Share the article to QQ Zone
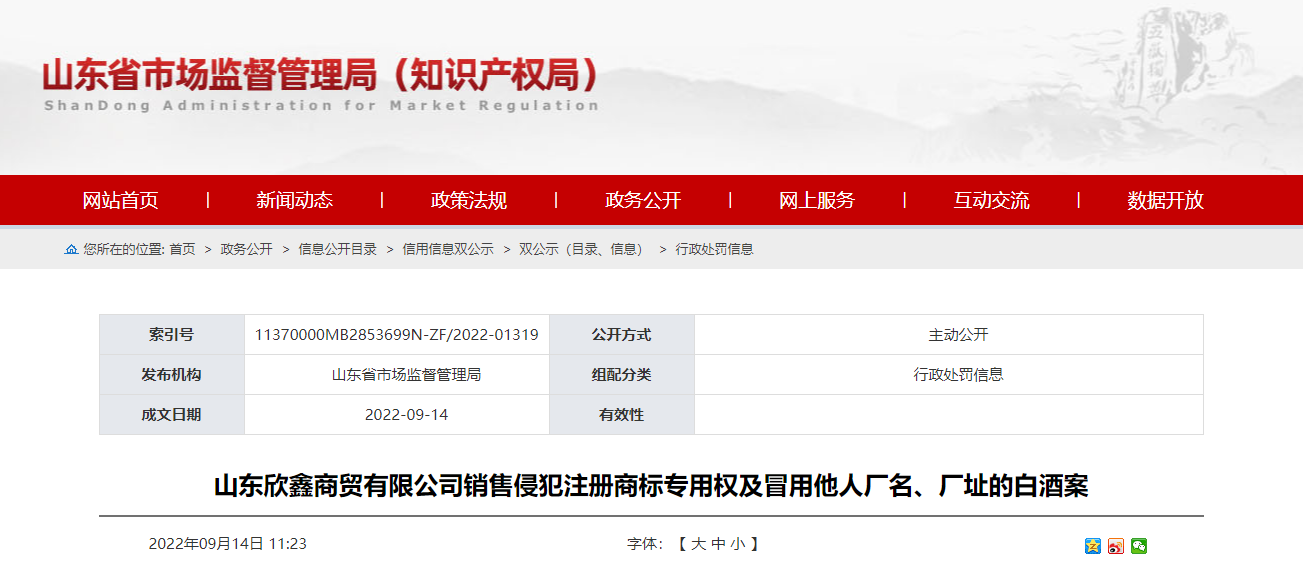Image resolution: width=1303 pixels, height=581 pixels. pyautogui.click(x=1092, y=545)
